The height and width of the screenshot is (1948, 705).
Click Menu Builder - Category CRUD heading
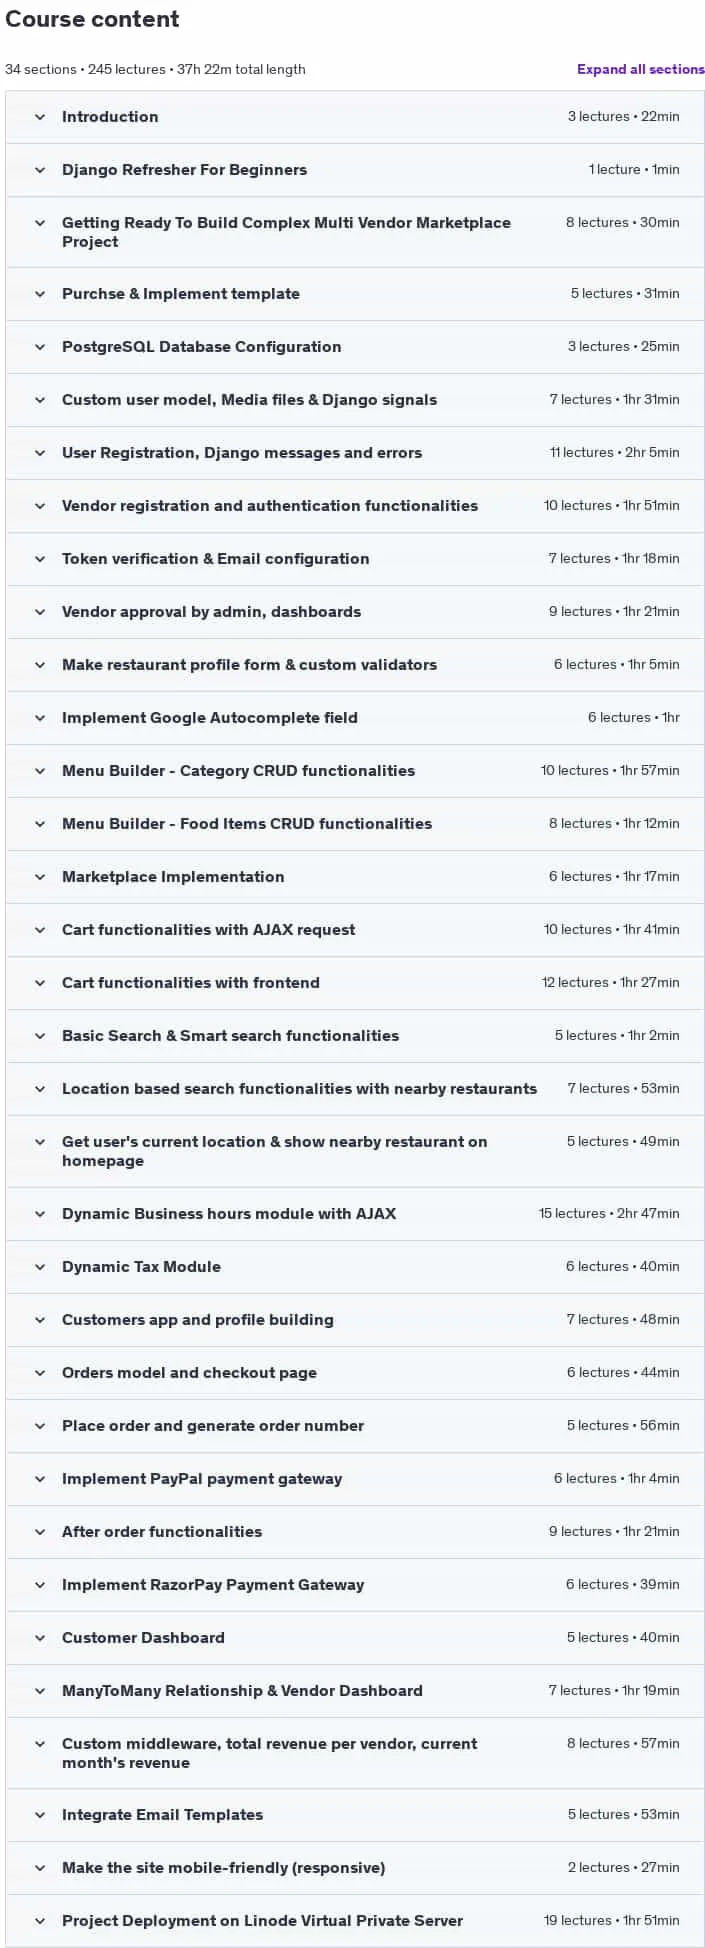(238, 771)
